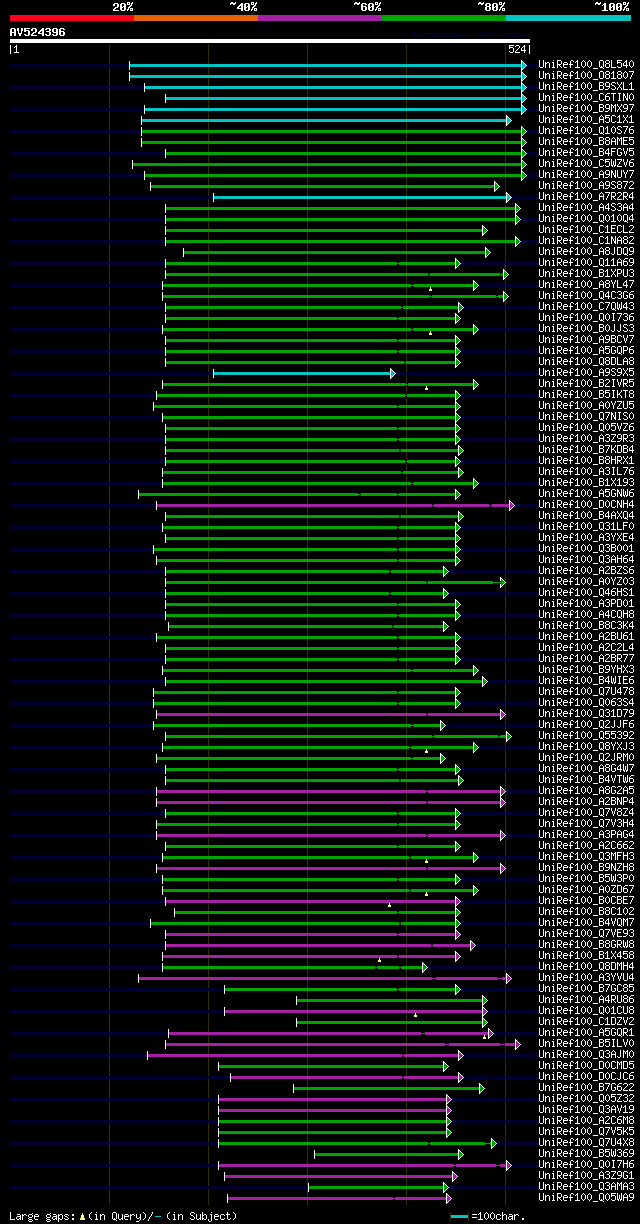Click the arrowhead ending the UniRef100_B5ILV0 bar
The width and height of the screenshot is (640, 1224).
click(517, 1044)
